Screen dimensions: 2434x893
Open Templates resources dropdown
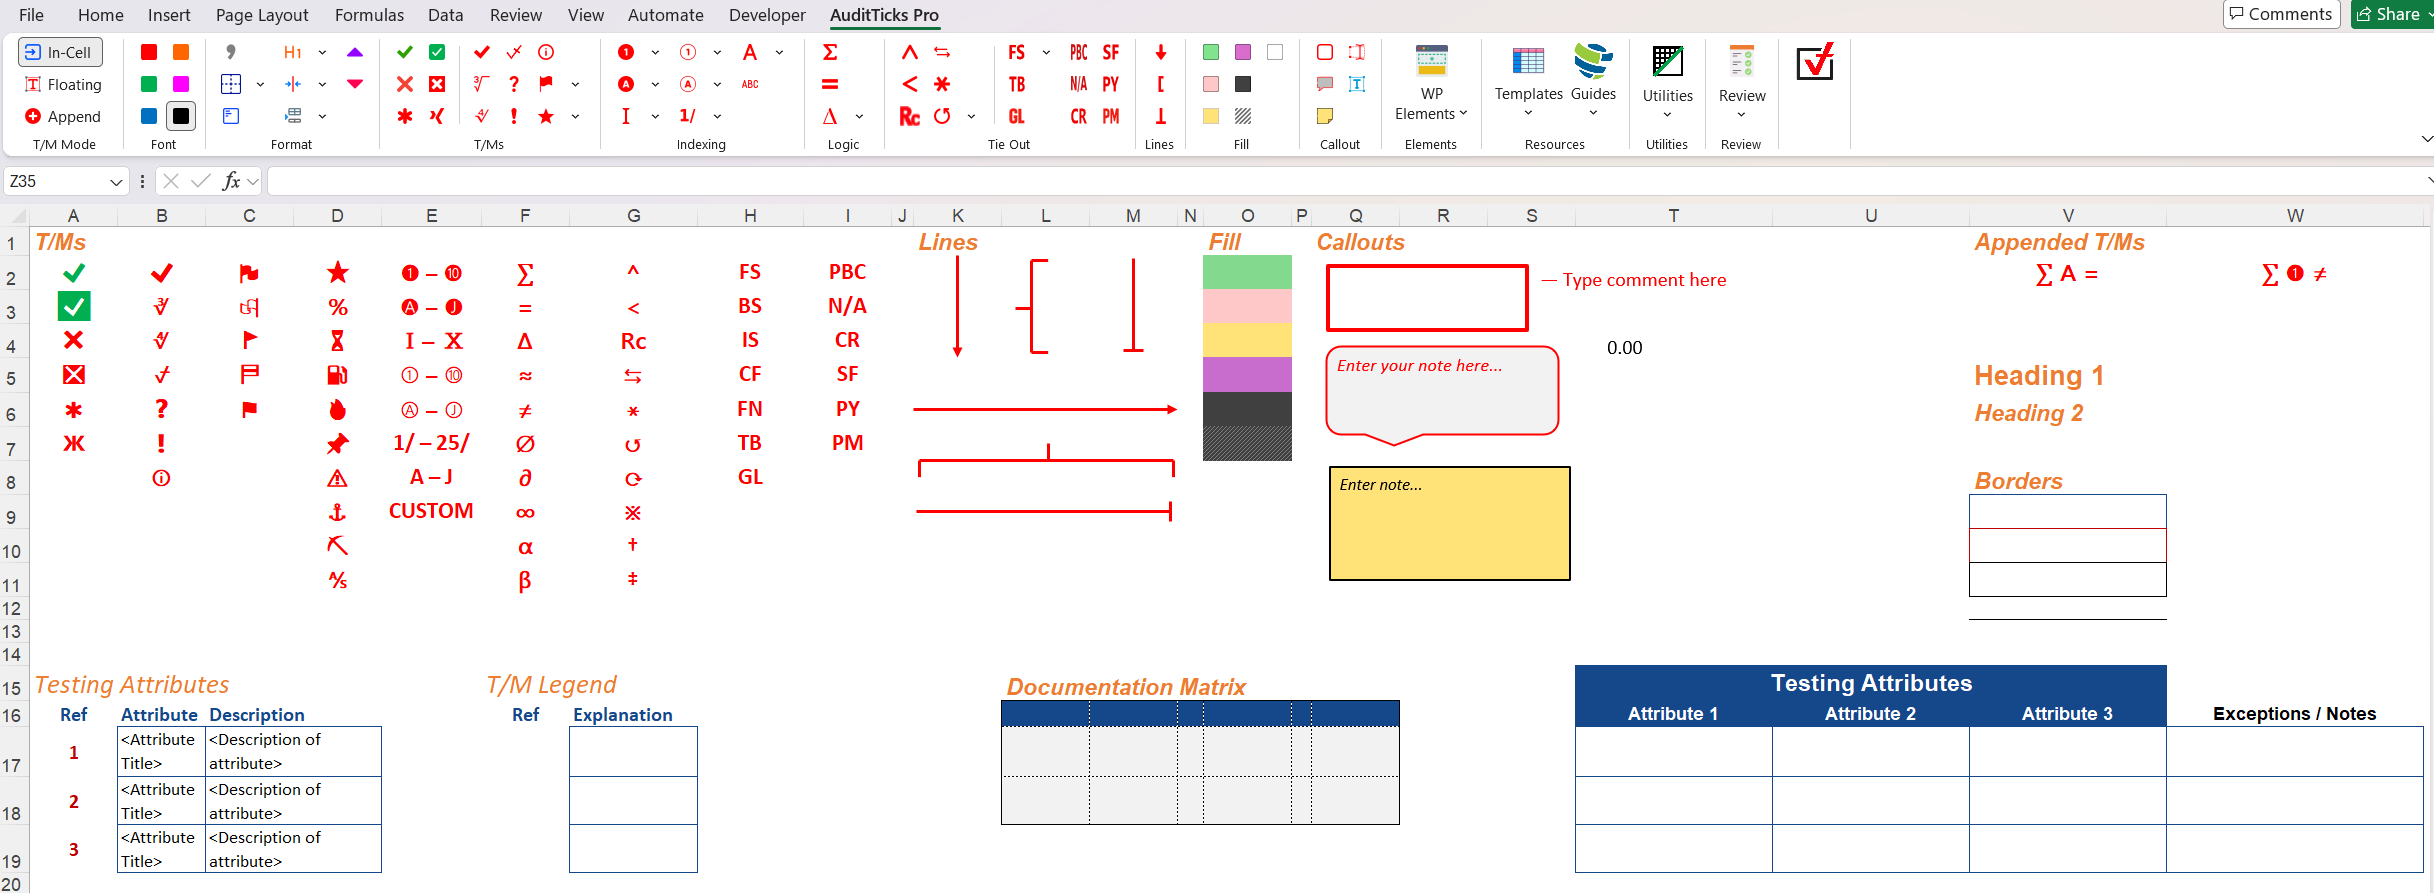(x=1528, y=84)
